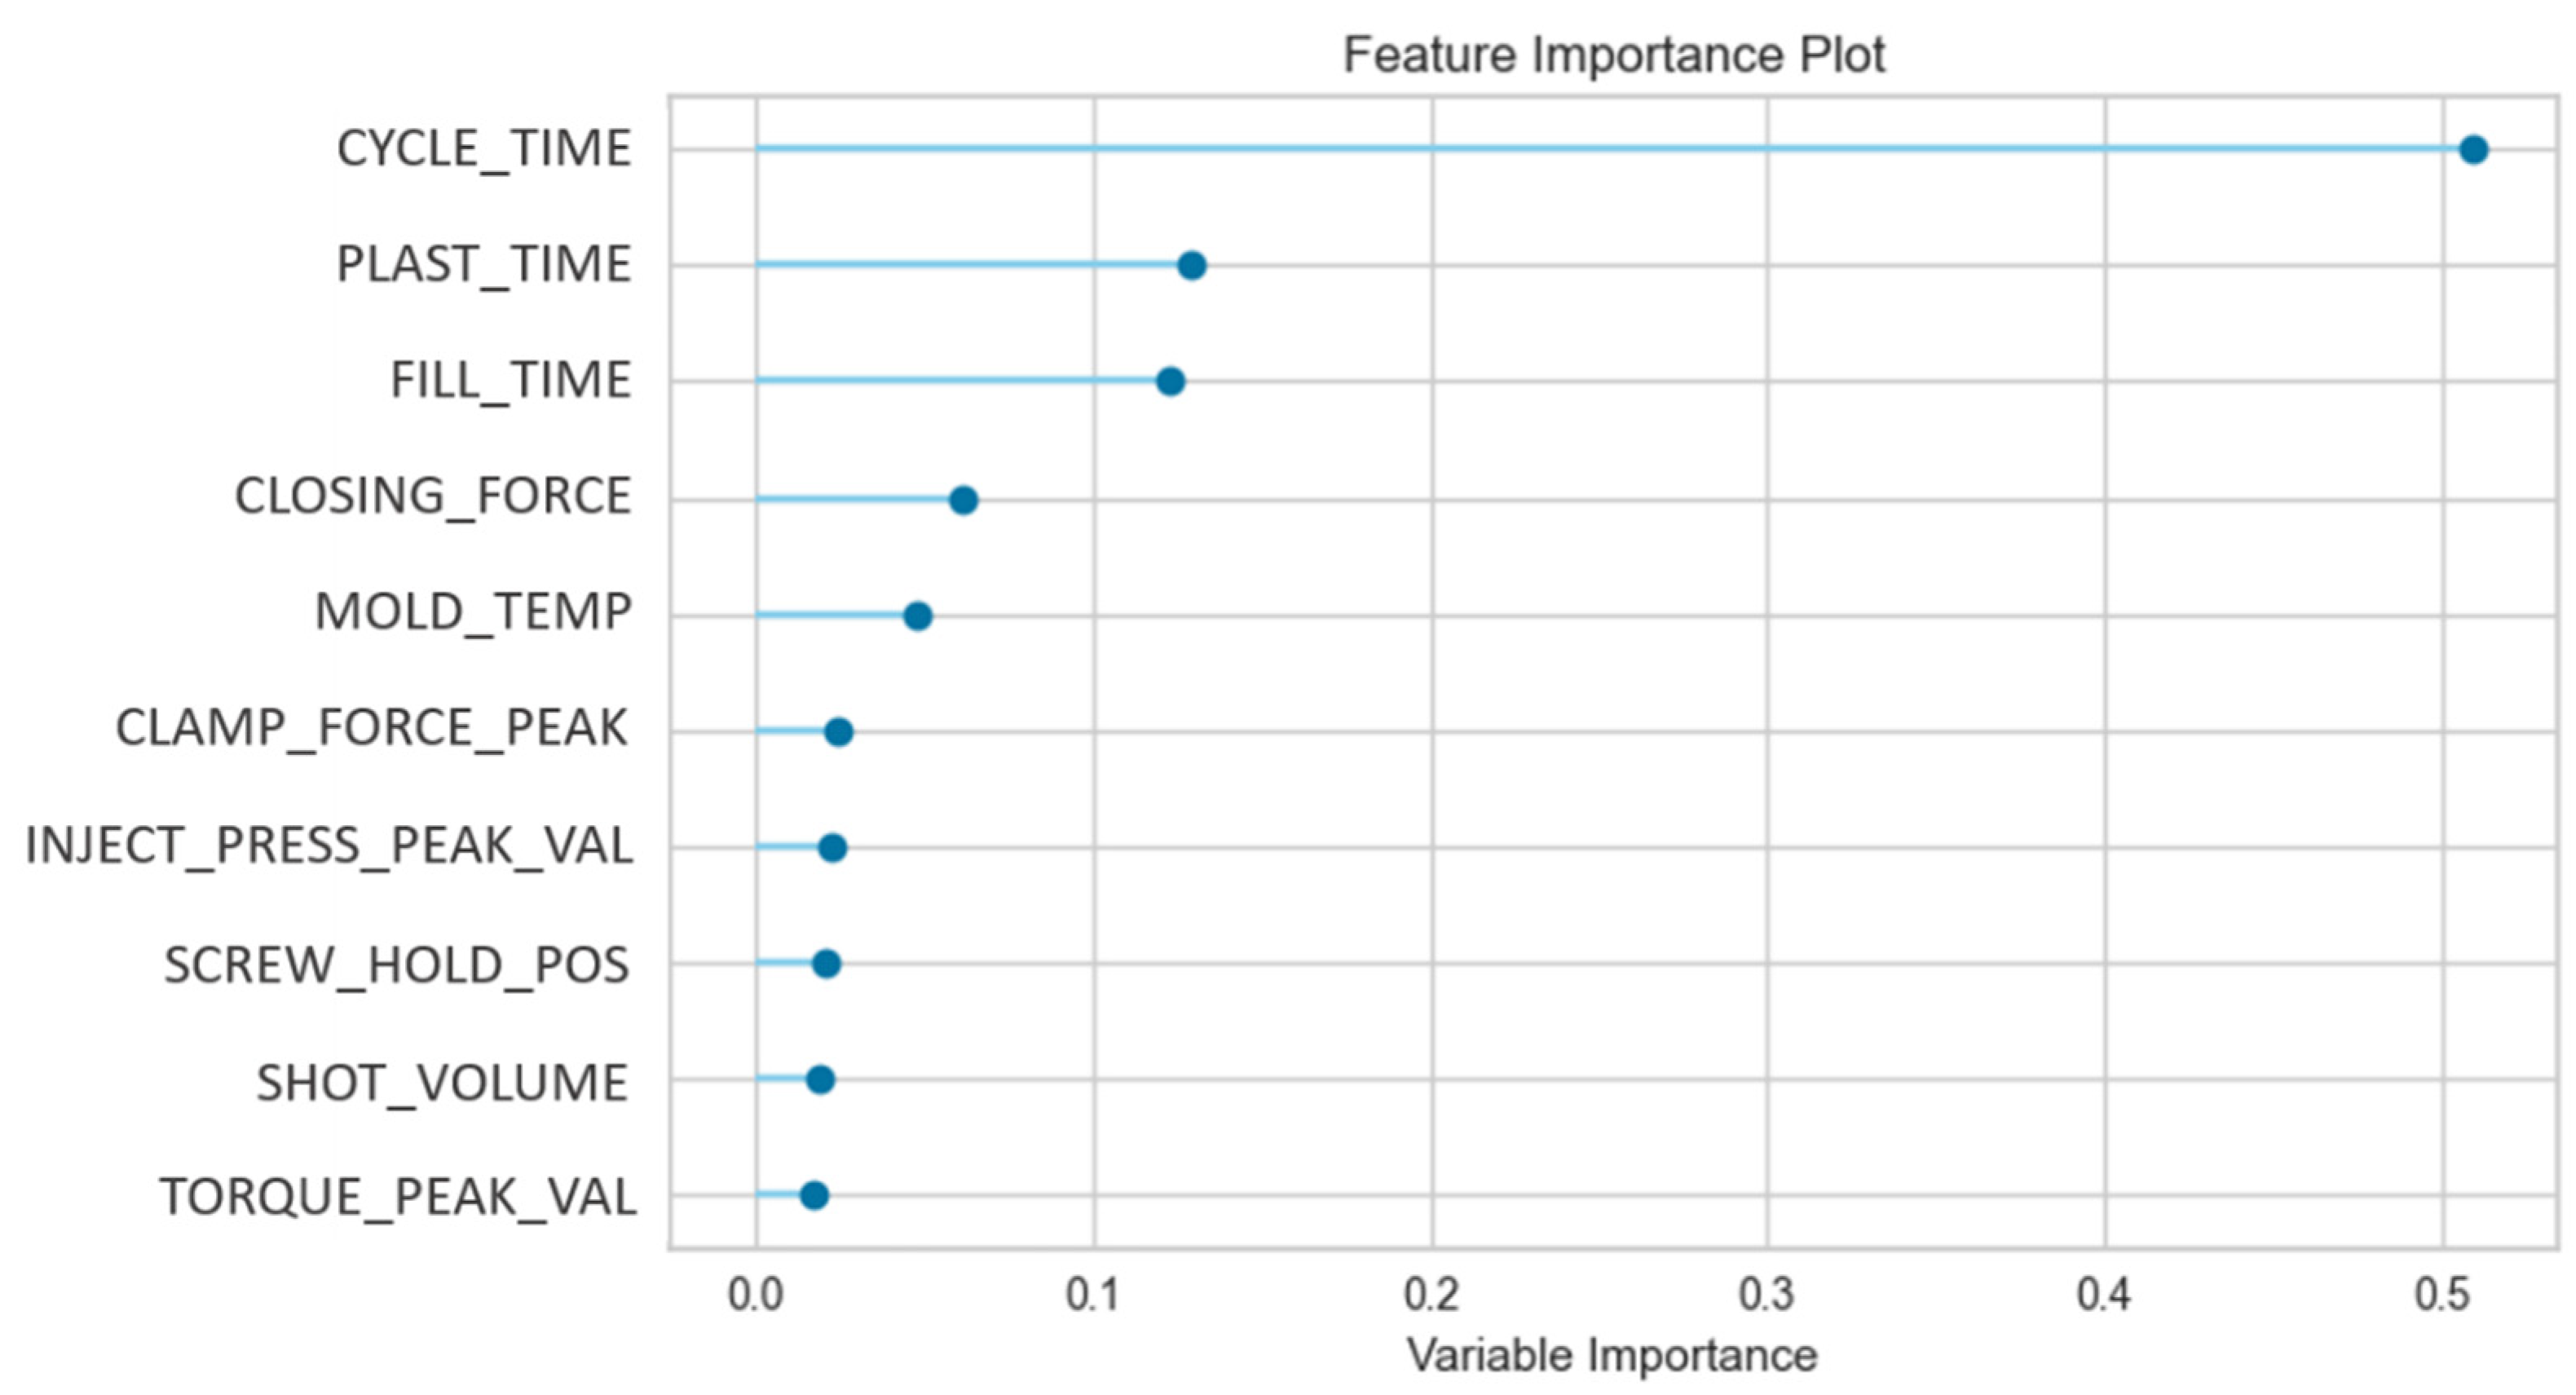The width and height of the screenshot is (2576, 1395).
Task: Click the CLAMP_FORCE_PEAK data point dot
Action: click(x=839, y=732)
